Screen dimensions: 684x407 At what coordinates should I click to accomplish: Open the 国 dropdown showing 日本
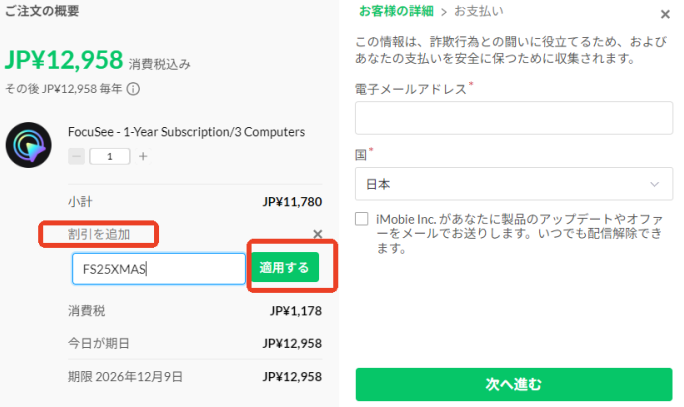click(514, 184)
